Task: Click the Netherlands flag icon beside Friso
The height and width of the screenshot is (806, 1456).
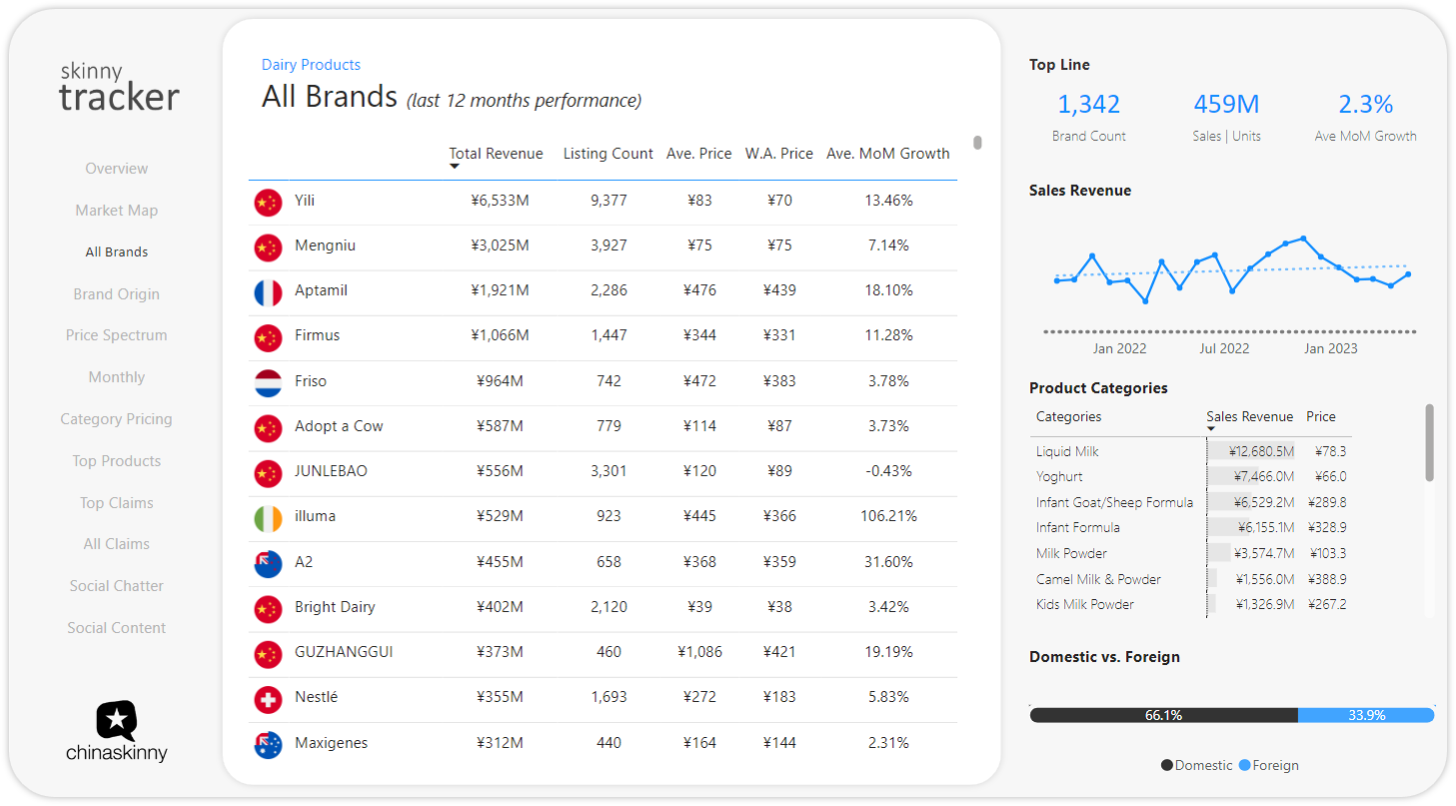Action: point(268,382)
